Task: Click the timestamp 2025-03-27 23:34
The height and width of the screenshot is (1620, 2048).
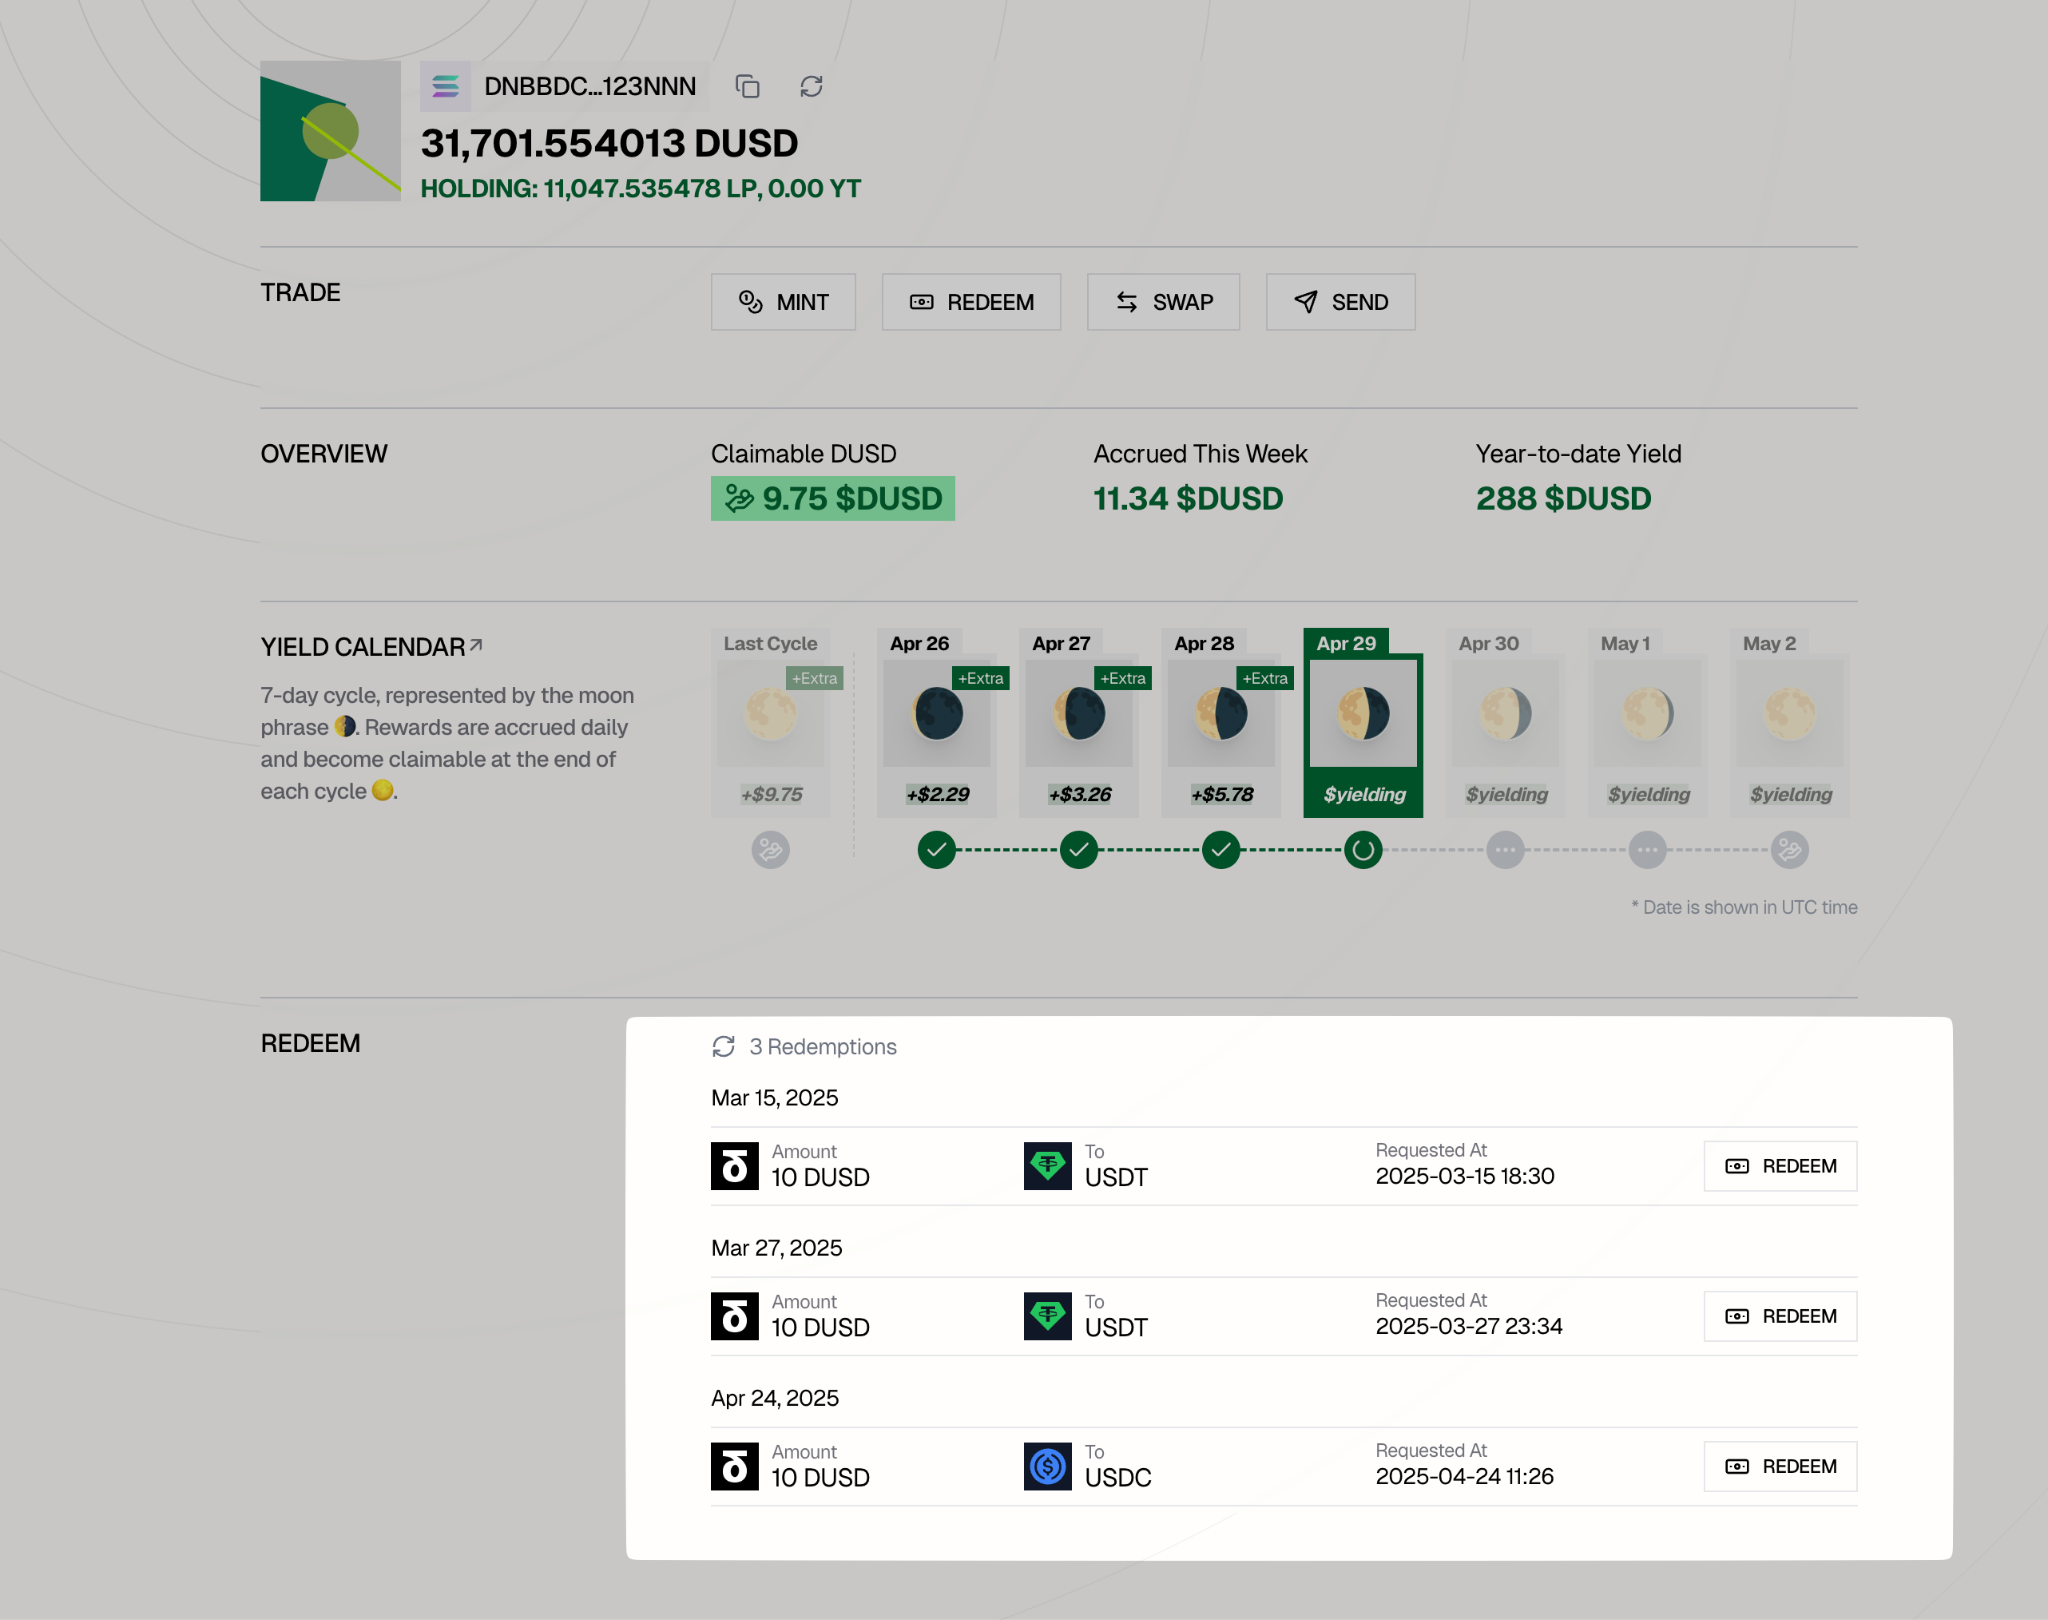Action: coord(1469,1326)
